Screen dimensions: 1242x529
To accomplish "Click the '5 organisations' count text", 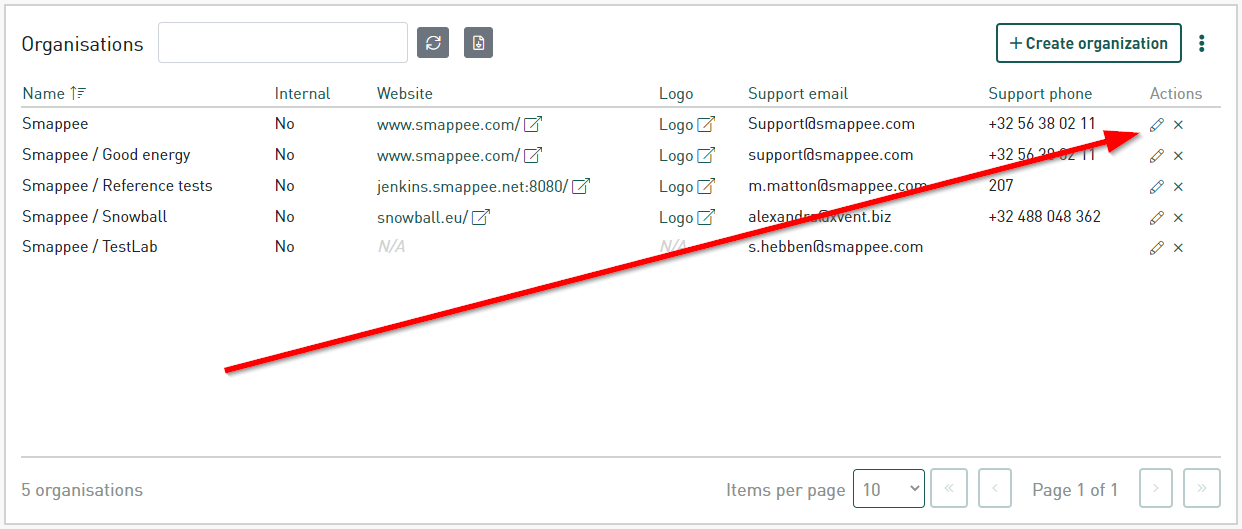I will point(82,490).
